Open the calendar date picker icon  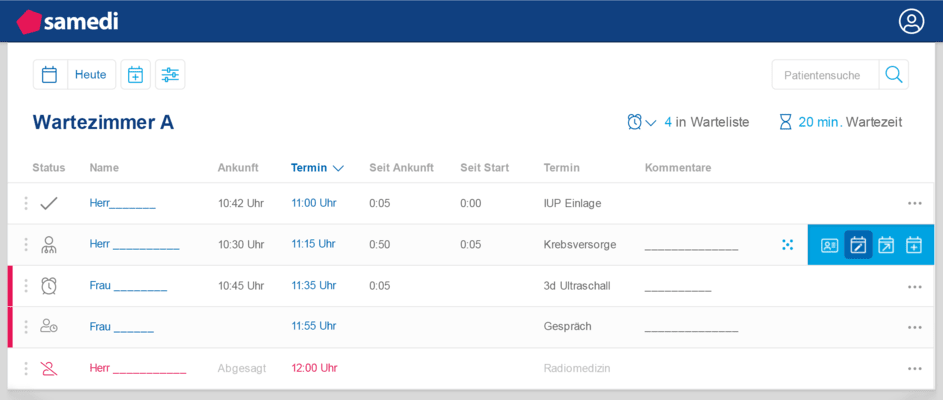click(50, 75)
